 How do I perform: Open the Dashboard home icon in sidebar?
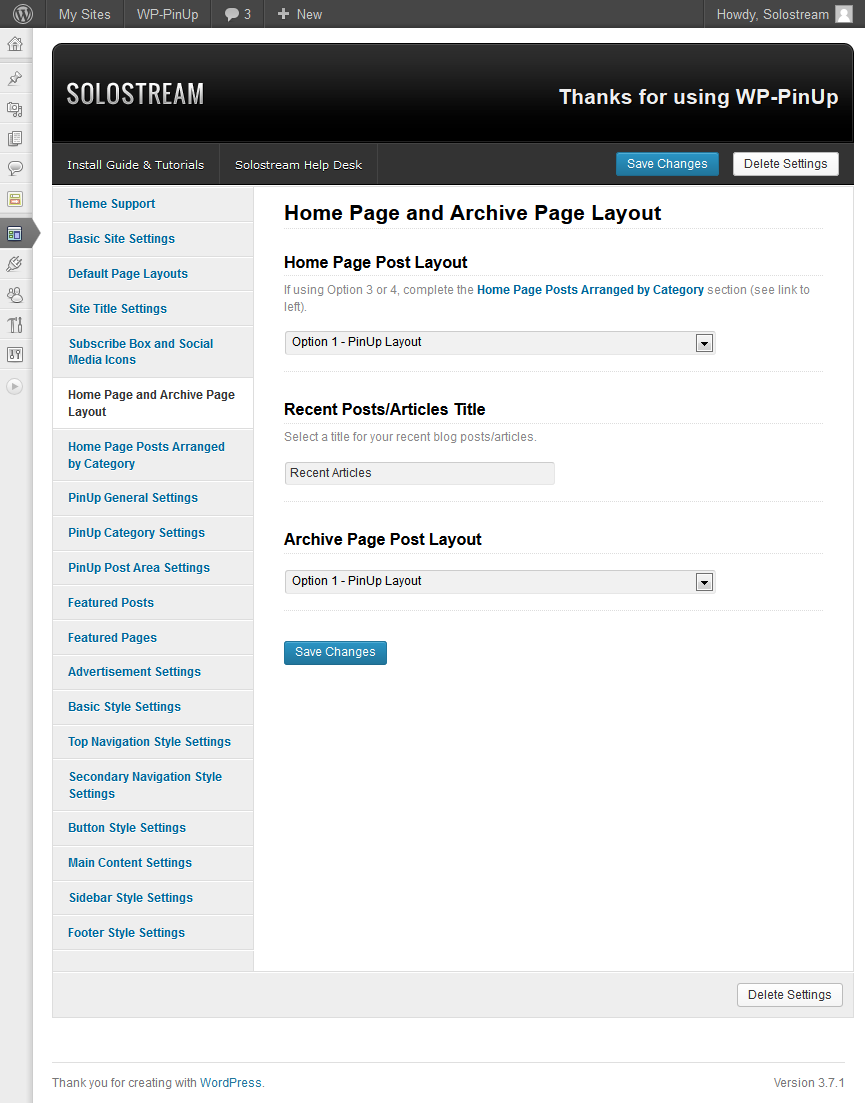pyautogui.click(x=15, y=44)
